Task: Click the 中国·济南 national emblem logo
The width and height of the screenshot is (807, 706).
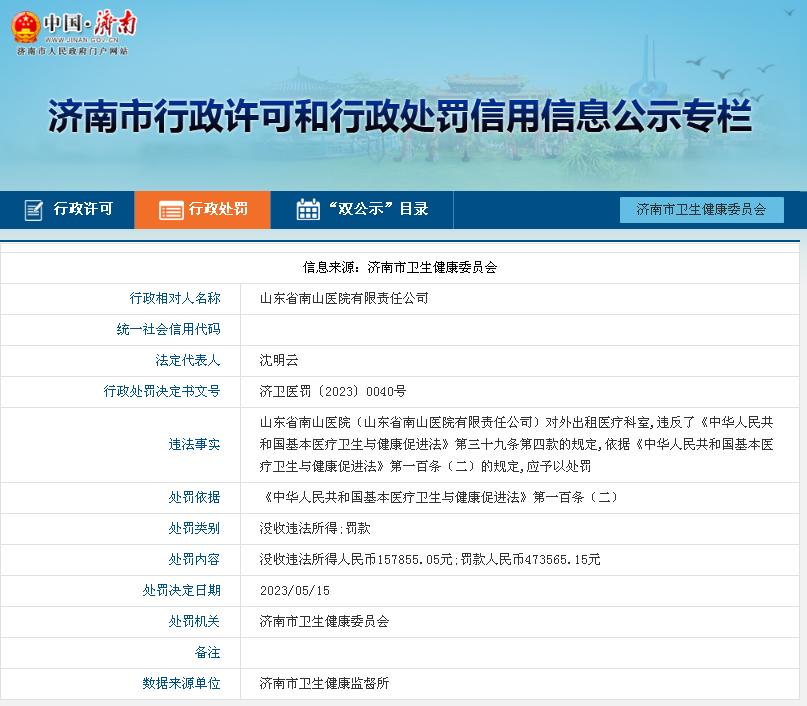Action: click(24, 24)
